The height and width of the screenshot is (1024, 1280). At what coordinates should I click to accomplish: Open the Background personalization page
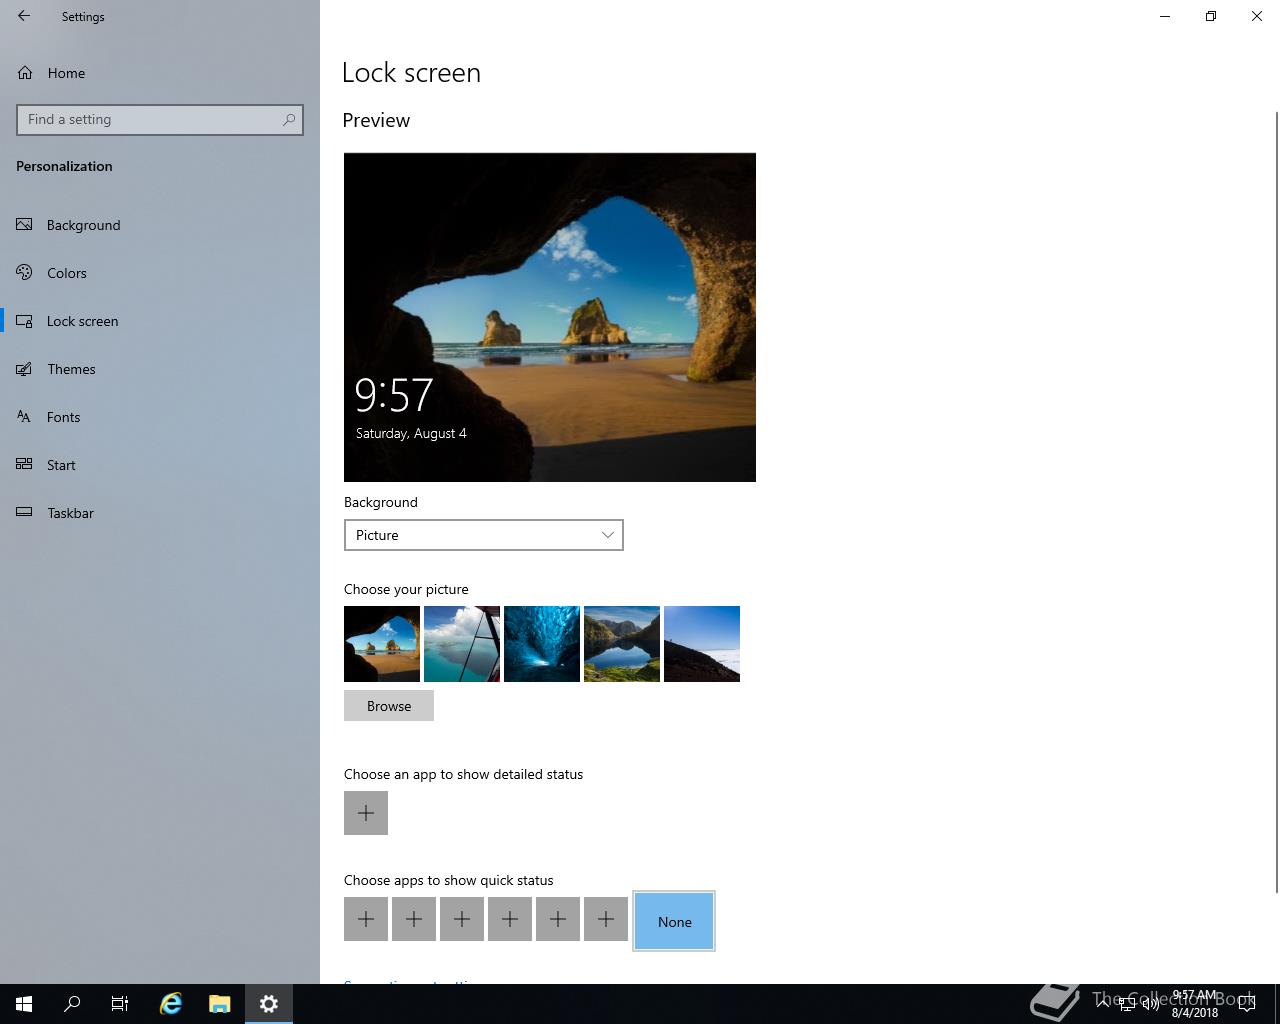[160, 225]
